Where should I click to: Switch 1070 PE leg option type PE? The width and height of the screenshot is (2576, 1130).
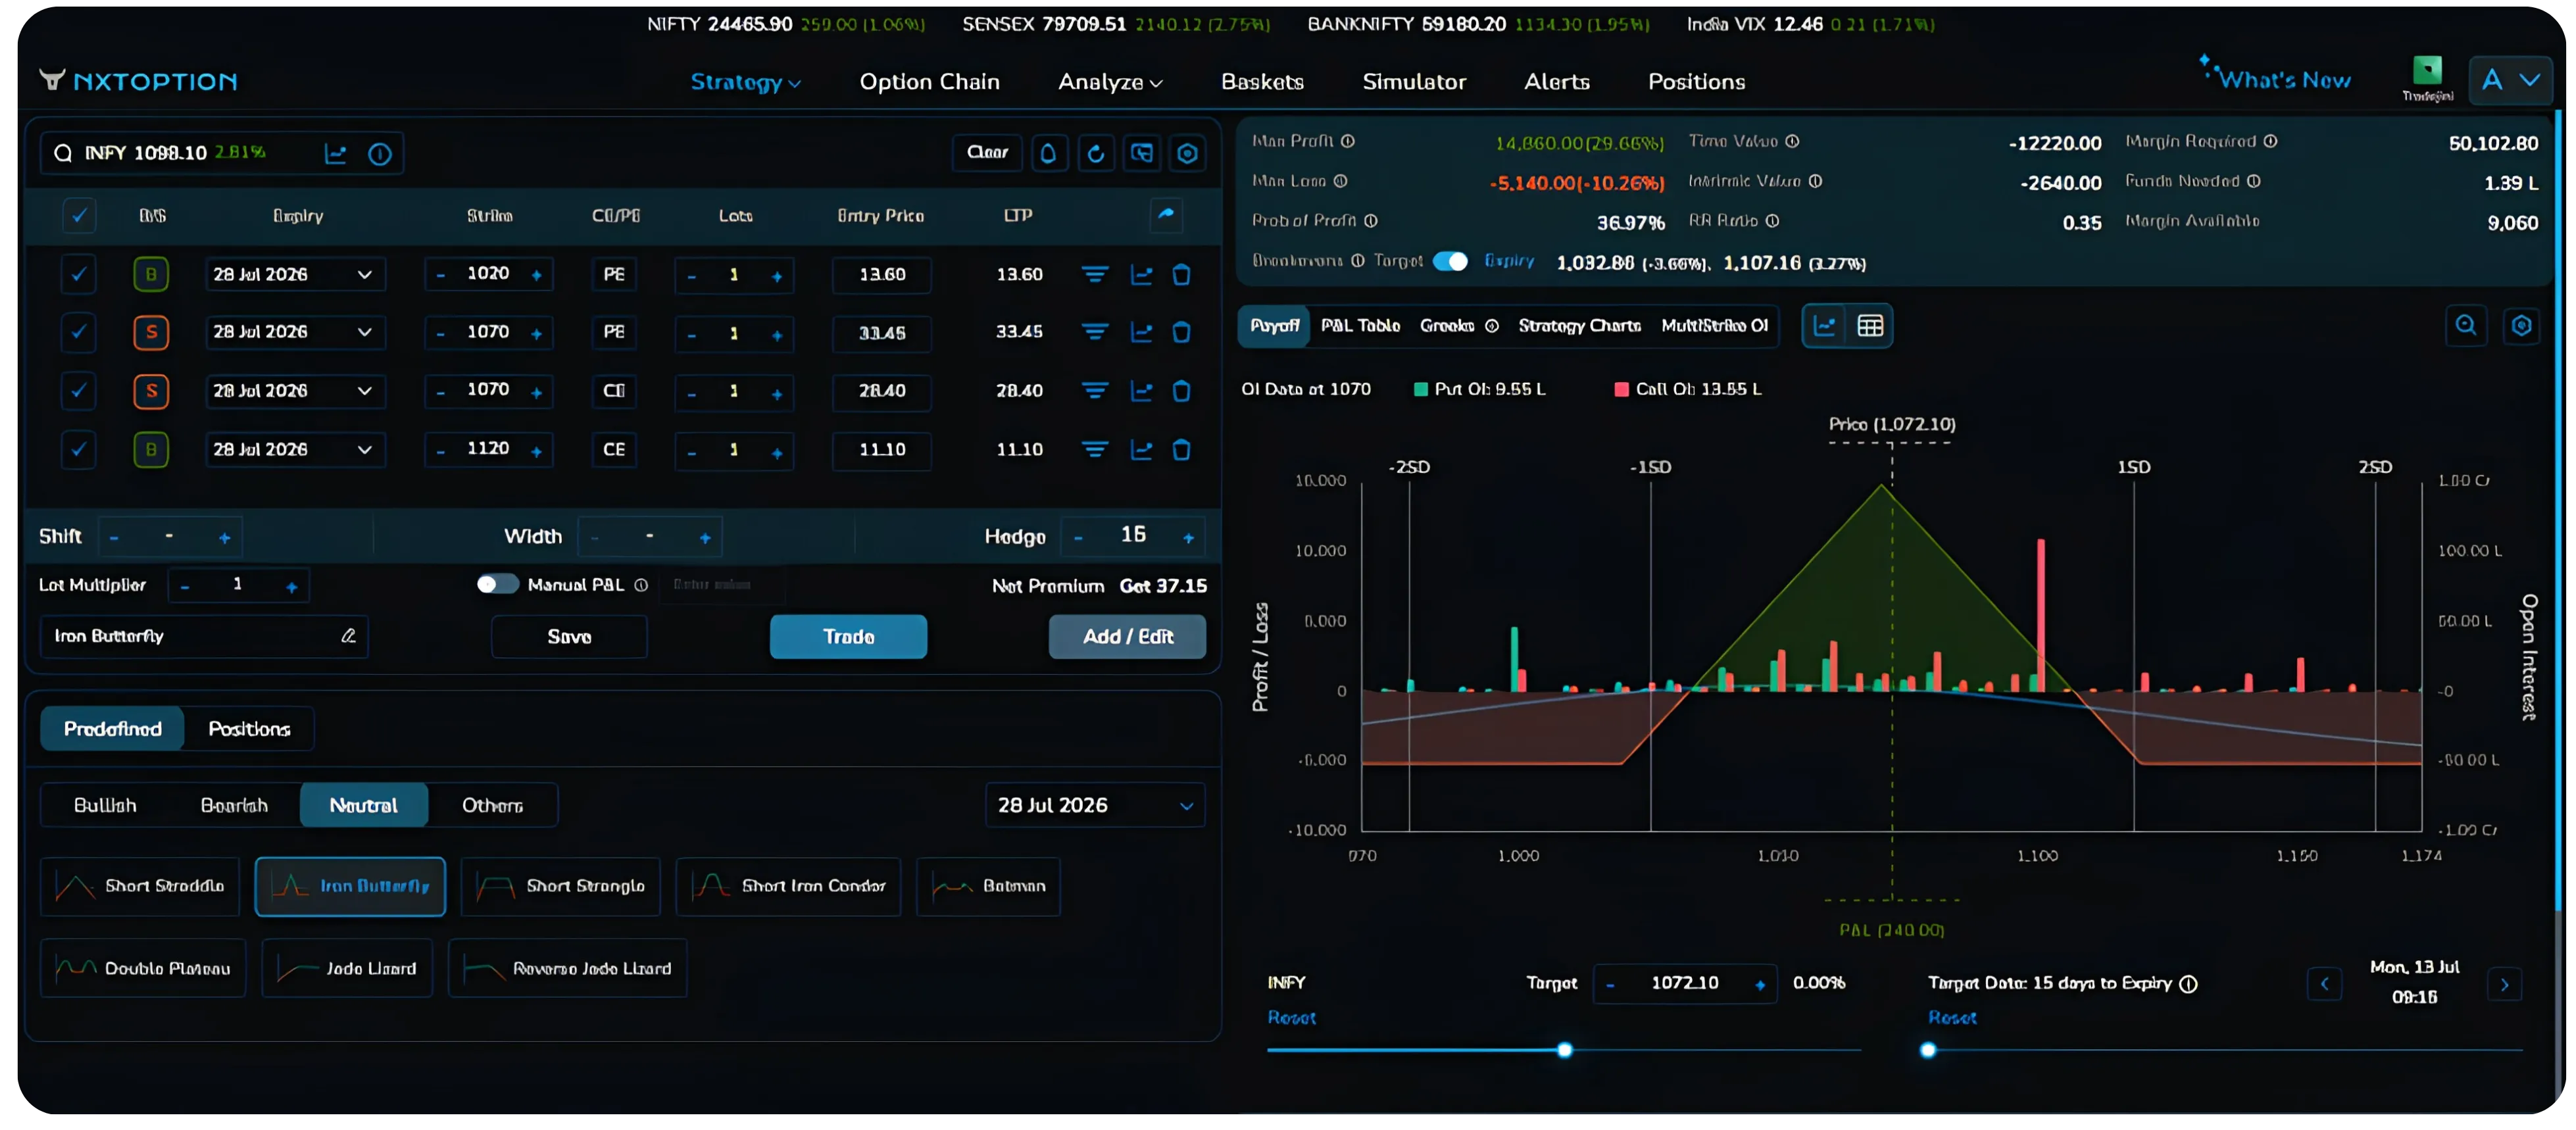[614, 332]
